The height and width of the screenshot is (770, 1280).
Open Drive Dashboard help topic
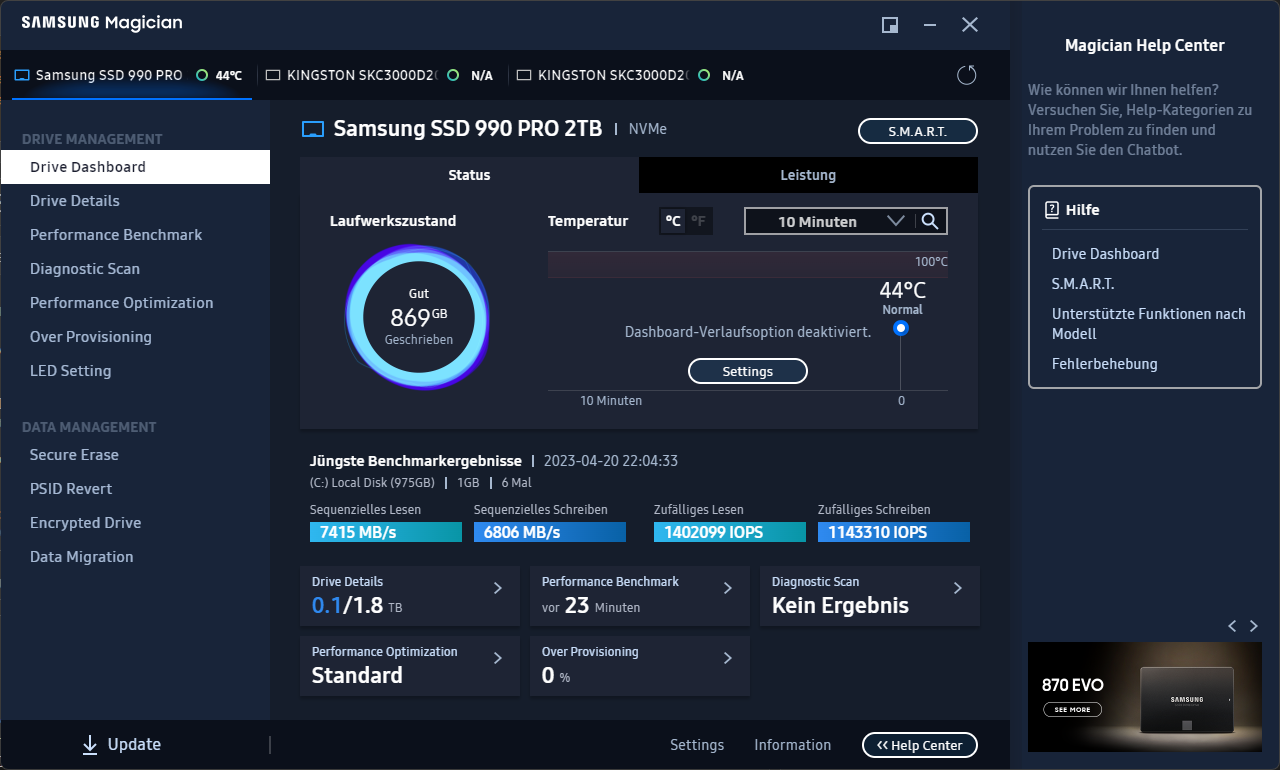(x=1105, y=254)
